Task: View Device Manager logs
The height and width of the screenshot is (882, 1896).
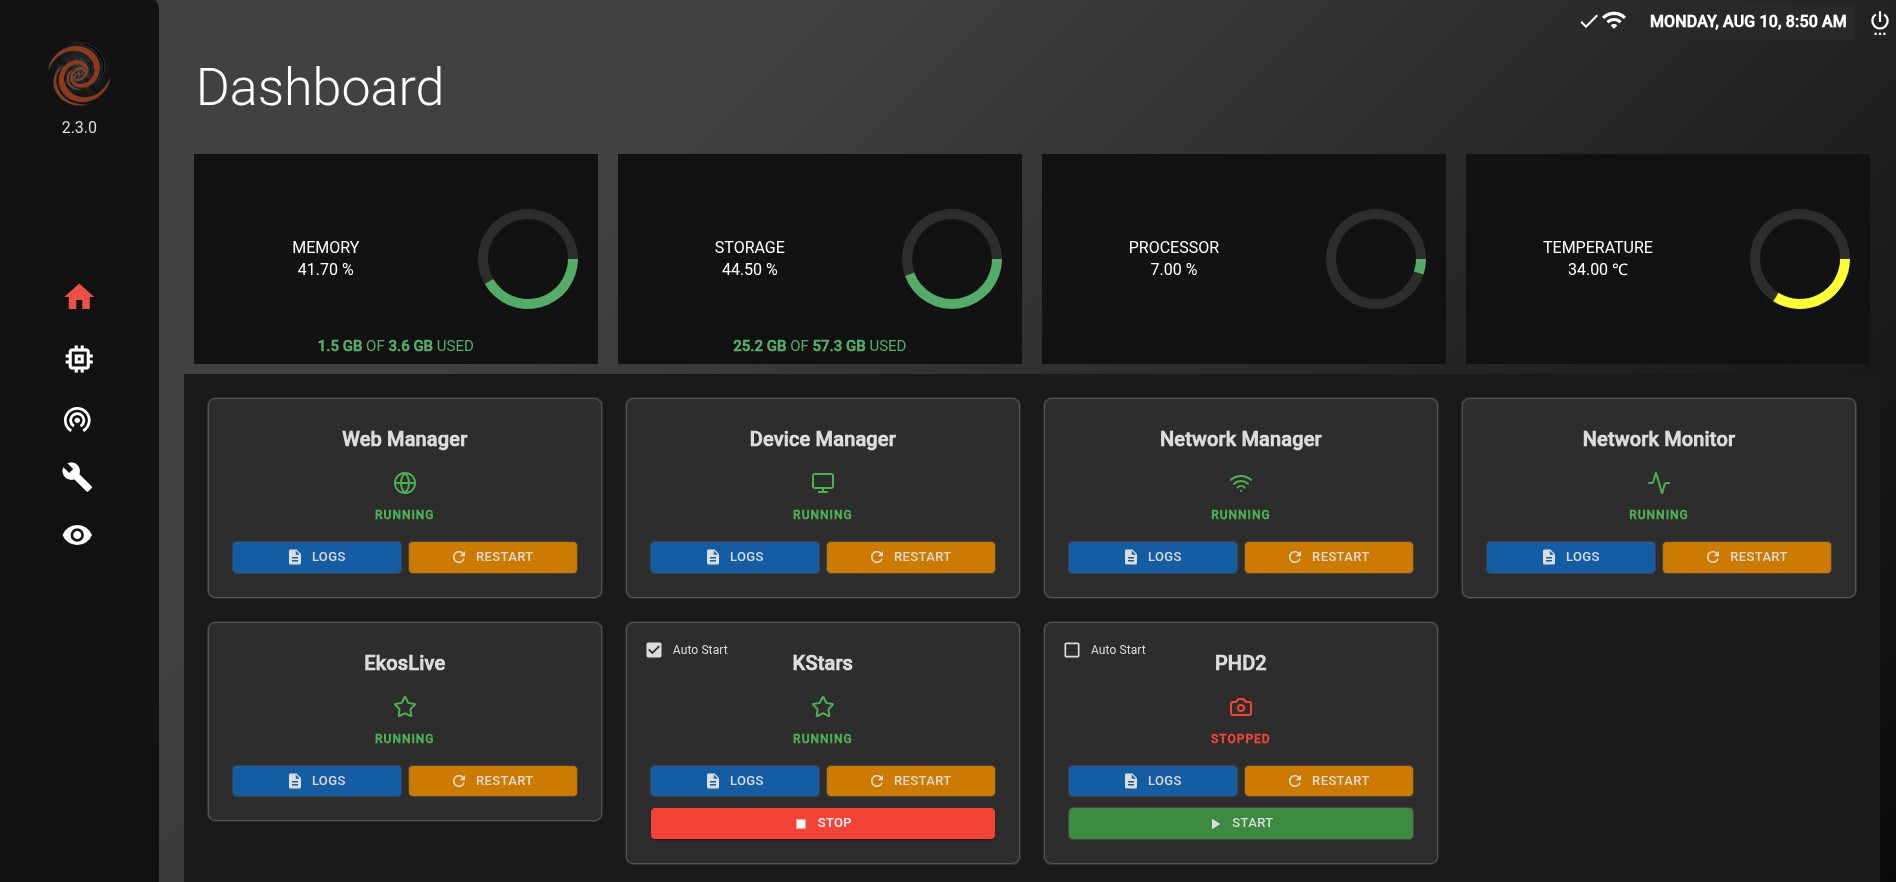Action: [x=735, y=557]
